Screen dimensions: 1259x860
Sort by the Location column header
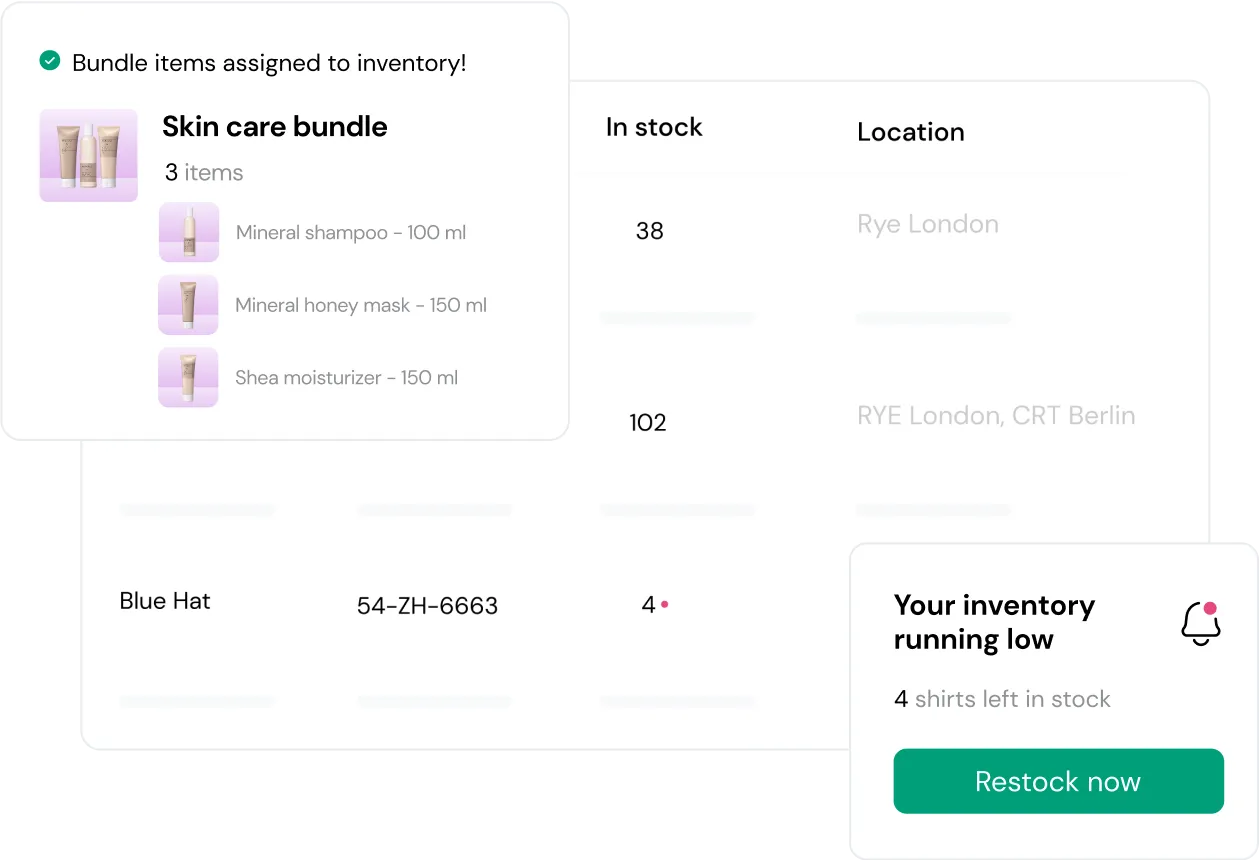pos(910,132)
